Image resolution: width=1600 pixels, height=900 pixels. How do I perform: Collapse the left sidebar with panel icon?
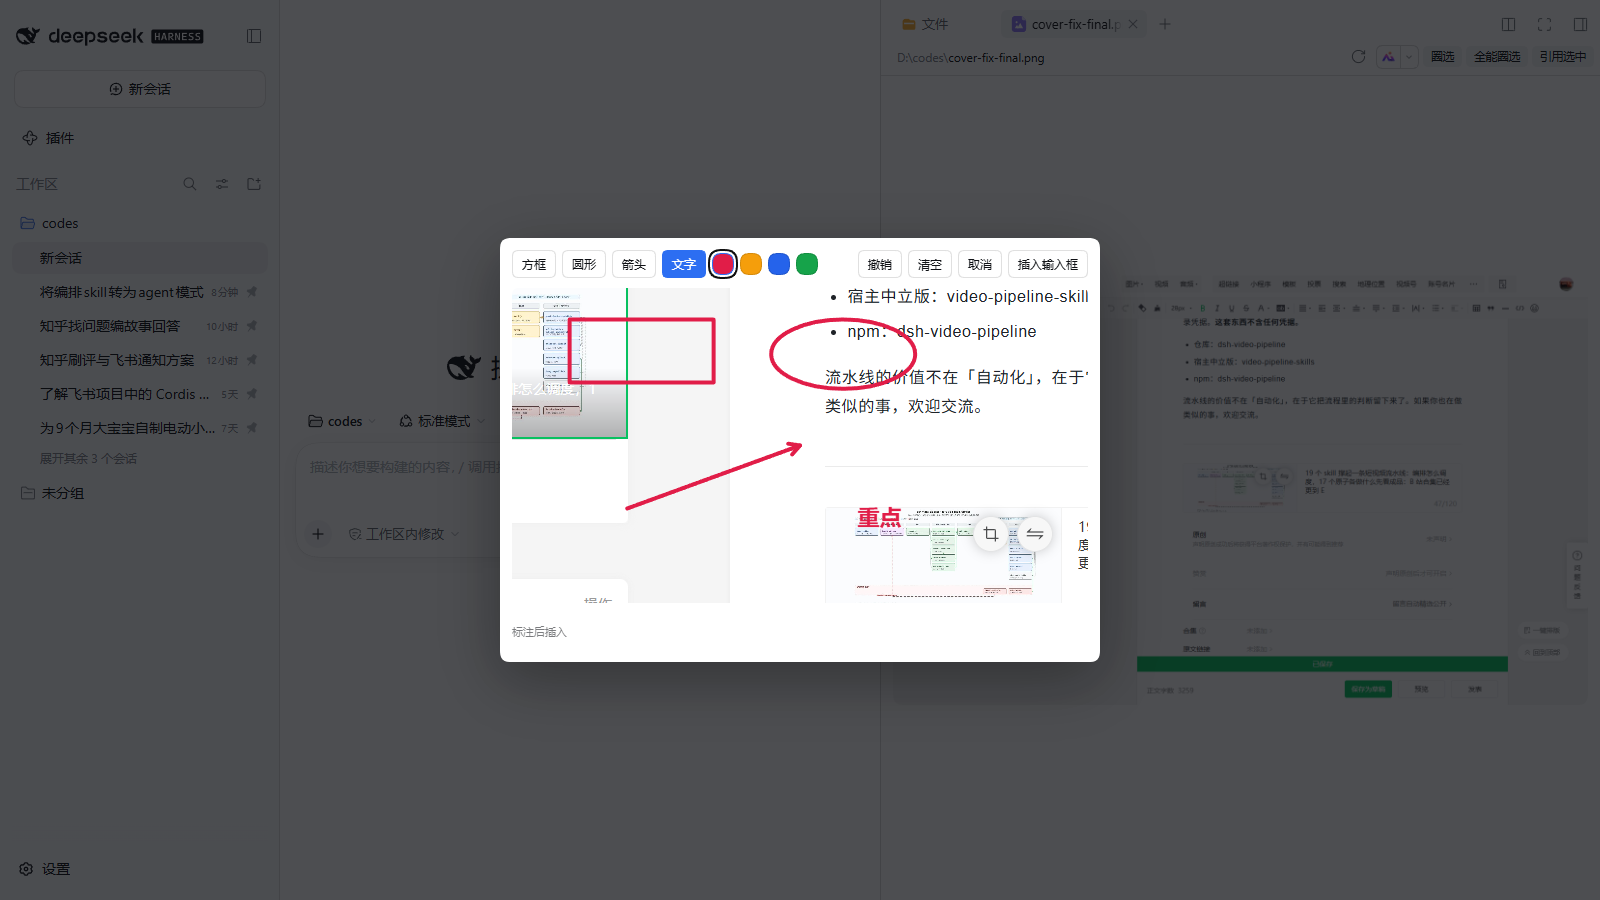pyautogui.click(x=254, y=36)
